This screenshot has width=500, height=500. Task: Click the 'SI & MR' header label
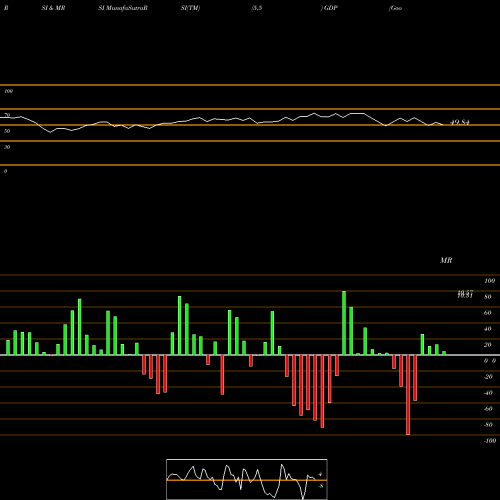click(53, 8)
